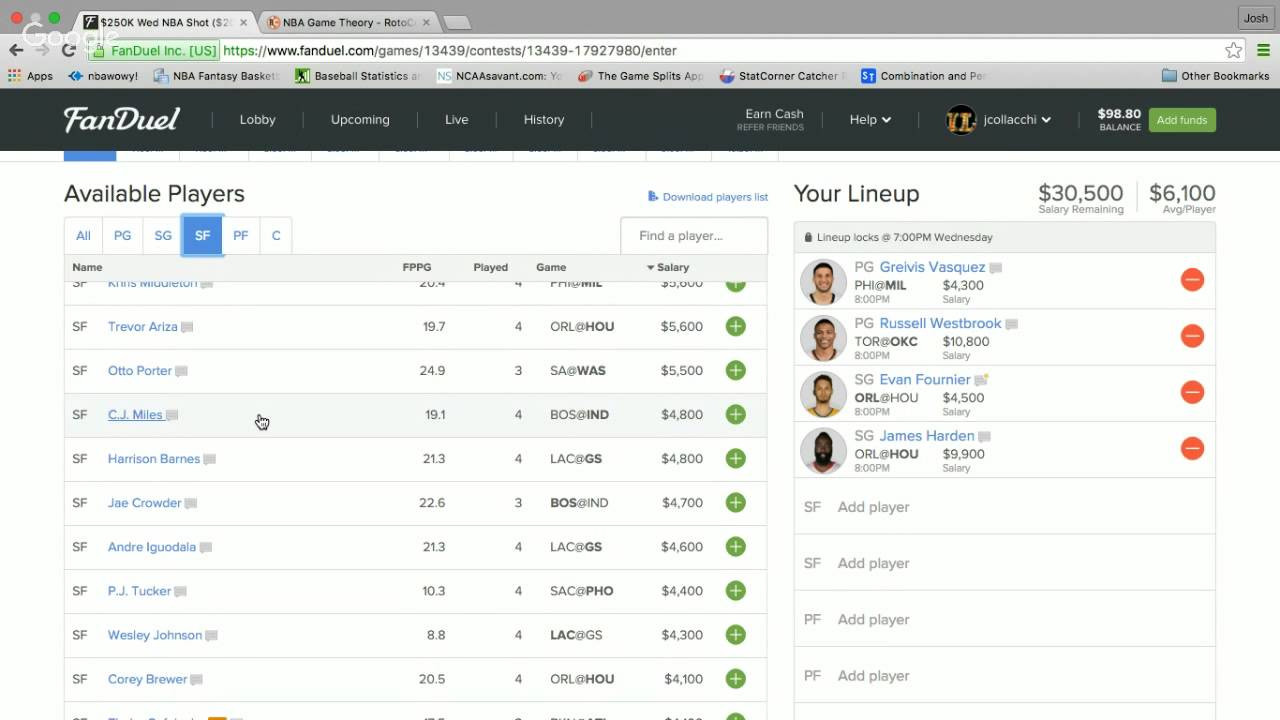Viewport: 1280px width, 720px height.
Task: Click the browser address bar URL
Action: (450, 50)
